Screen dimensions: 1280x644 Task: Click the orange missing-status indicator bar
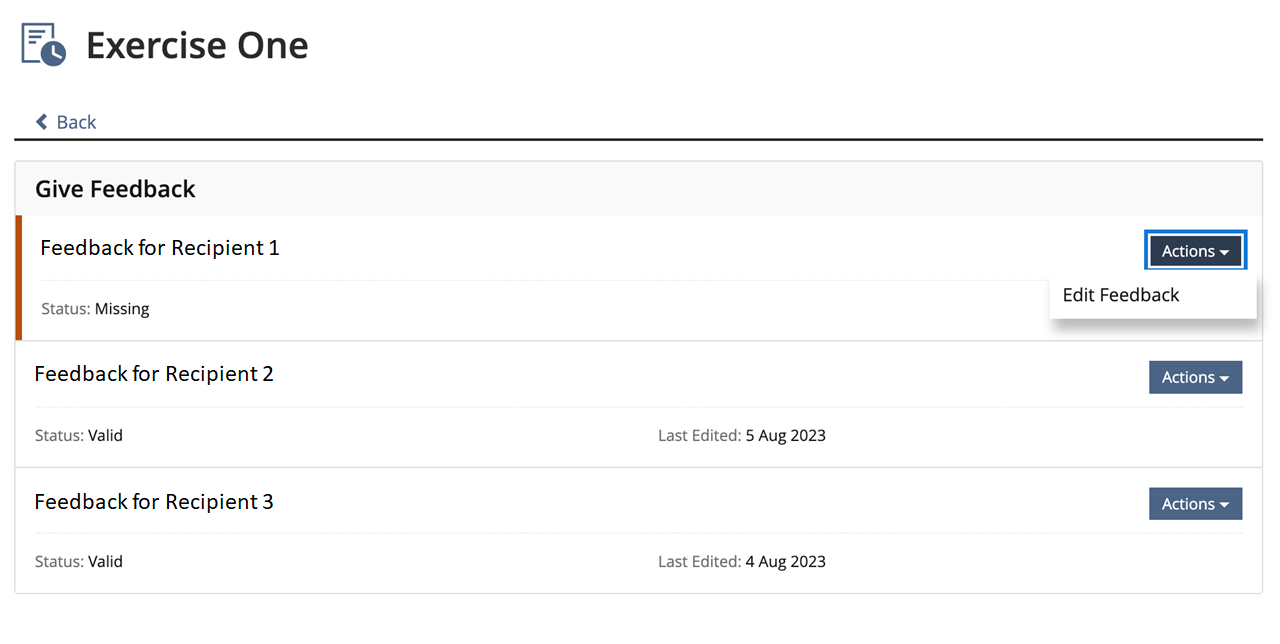click(x=19, y=277)
